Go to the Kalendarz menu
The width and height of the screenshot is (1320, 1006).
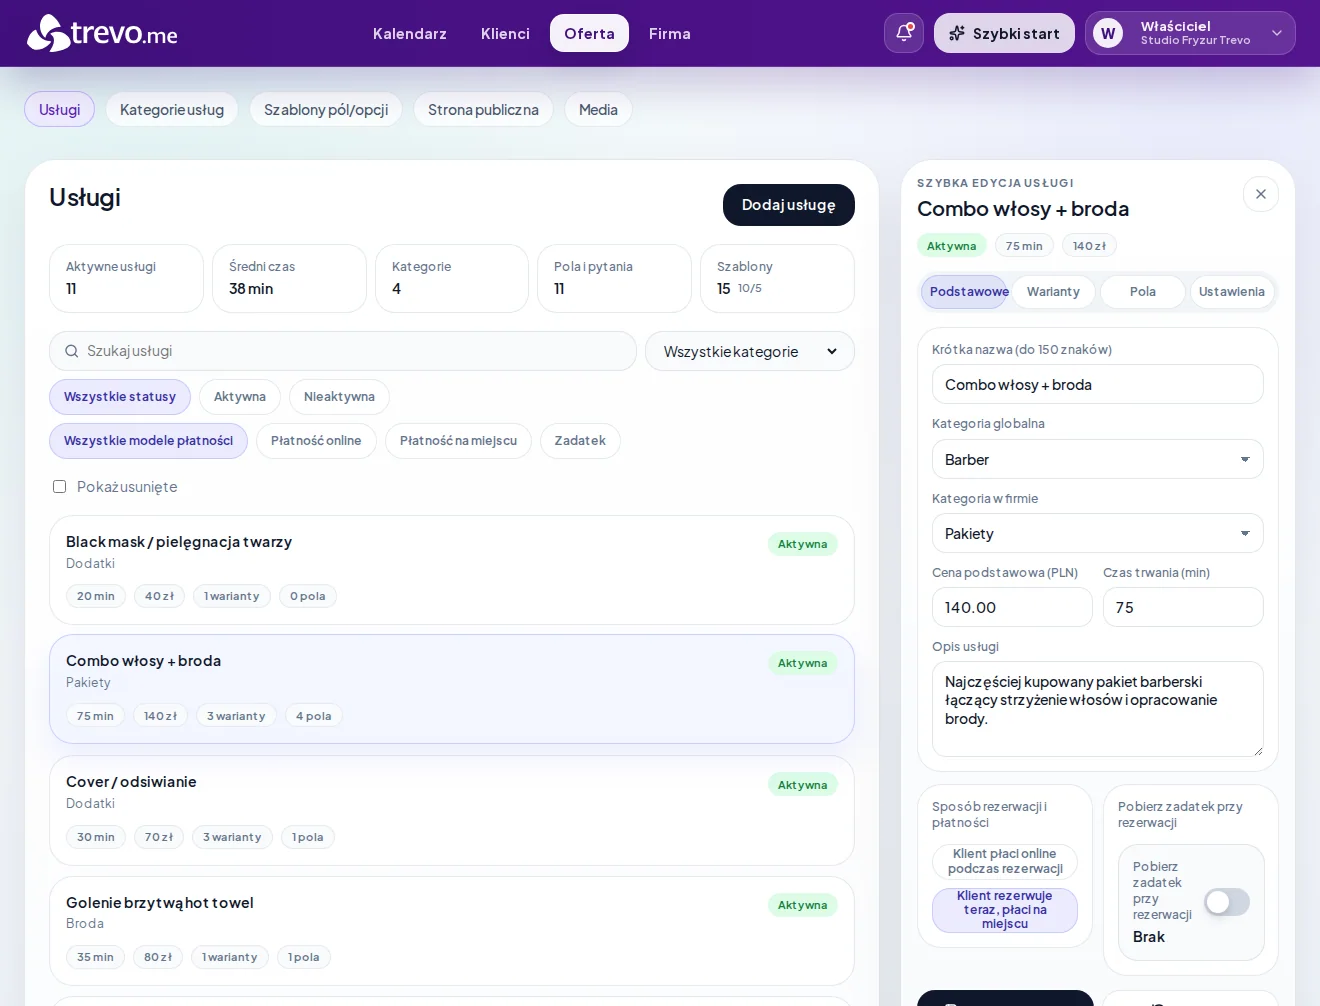pyautogui.click(x=410, y=33)
